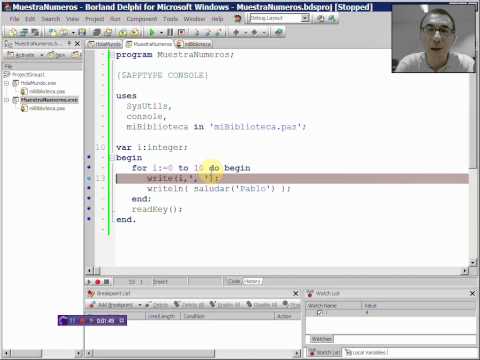Toggle the breakpoint dot on the 'end.' line

pos(89,219)
